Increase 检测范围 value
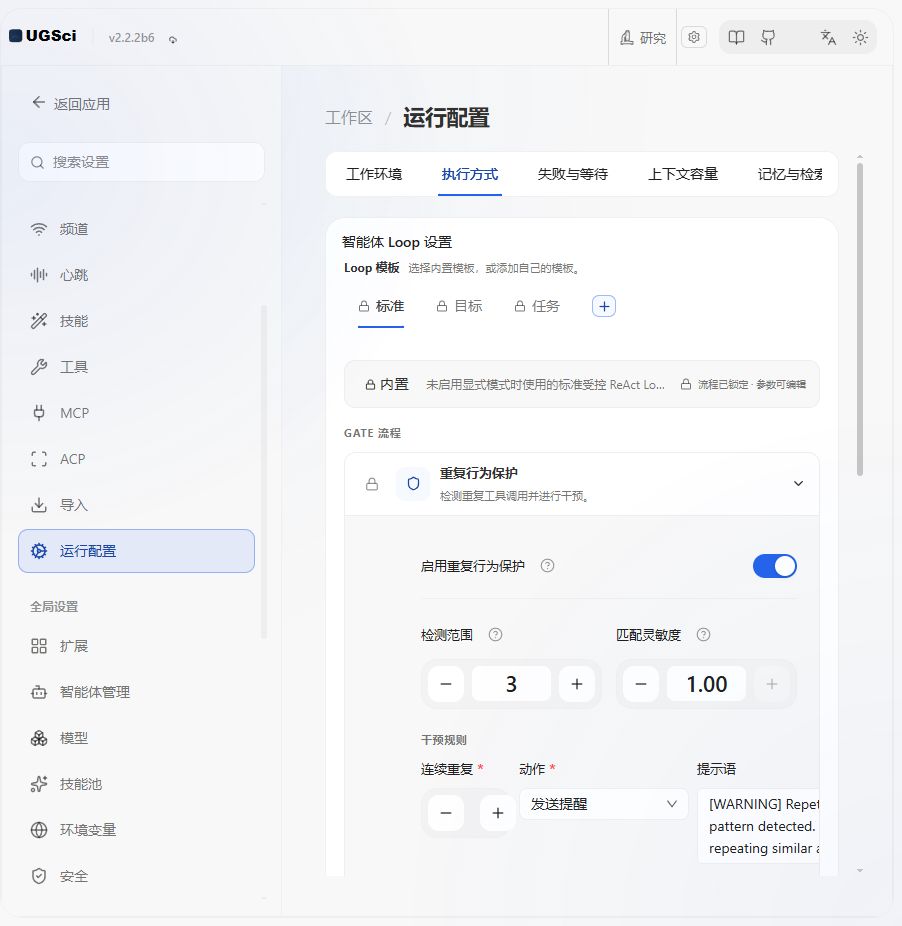 [x=577, y=684]
